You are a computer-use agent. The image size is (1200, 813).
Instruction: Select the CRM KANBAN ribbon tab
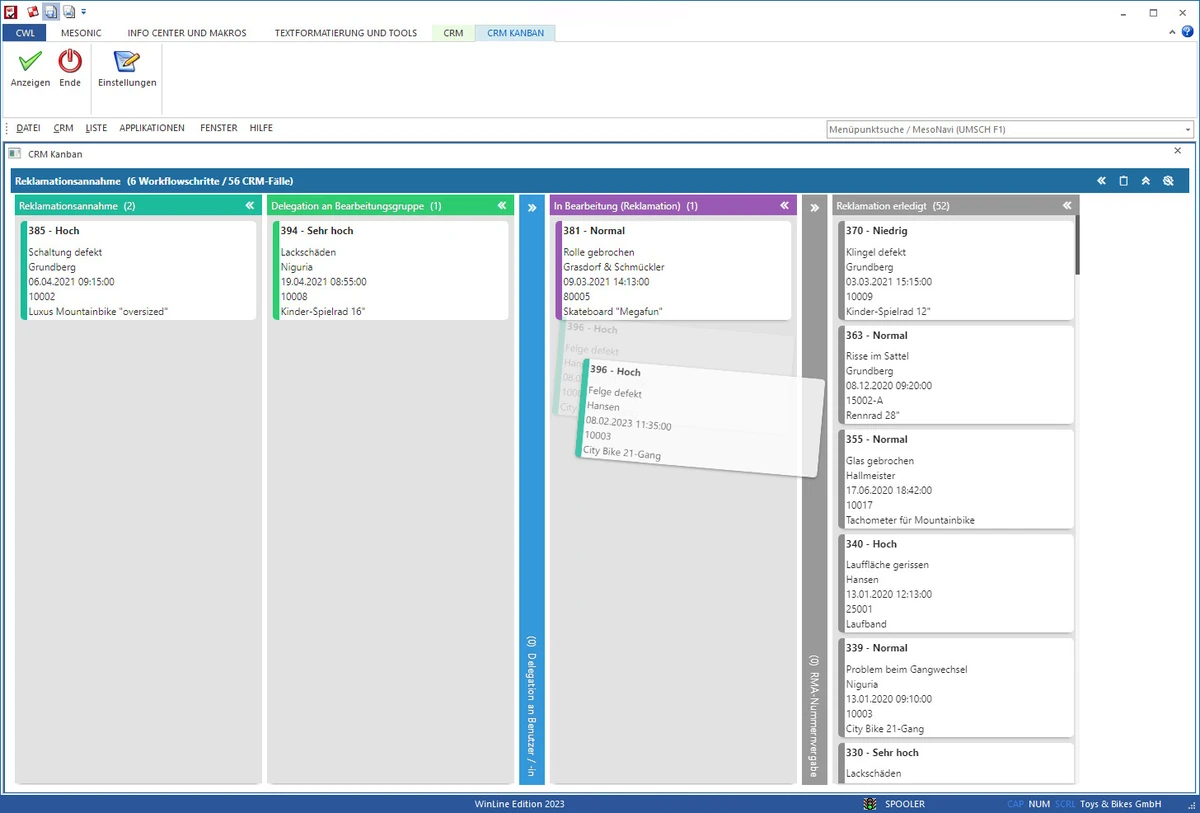point(516,33)
